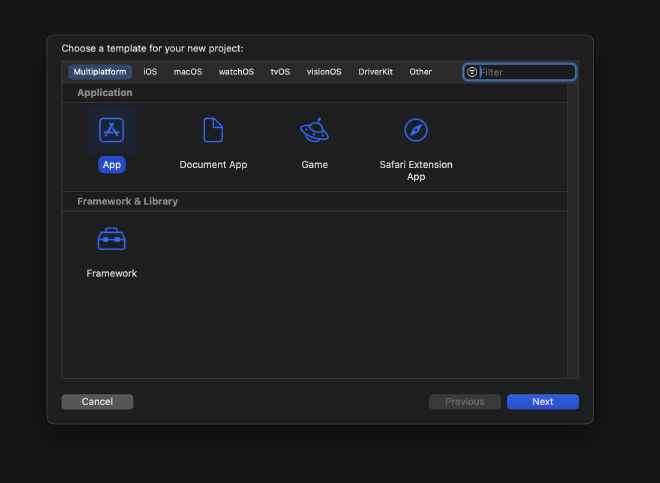Screen dimensions: 660x483
Task: Click the "Game" label text
Action: 314,165
